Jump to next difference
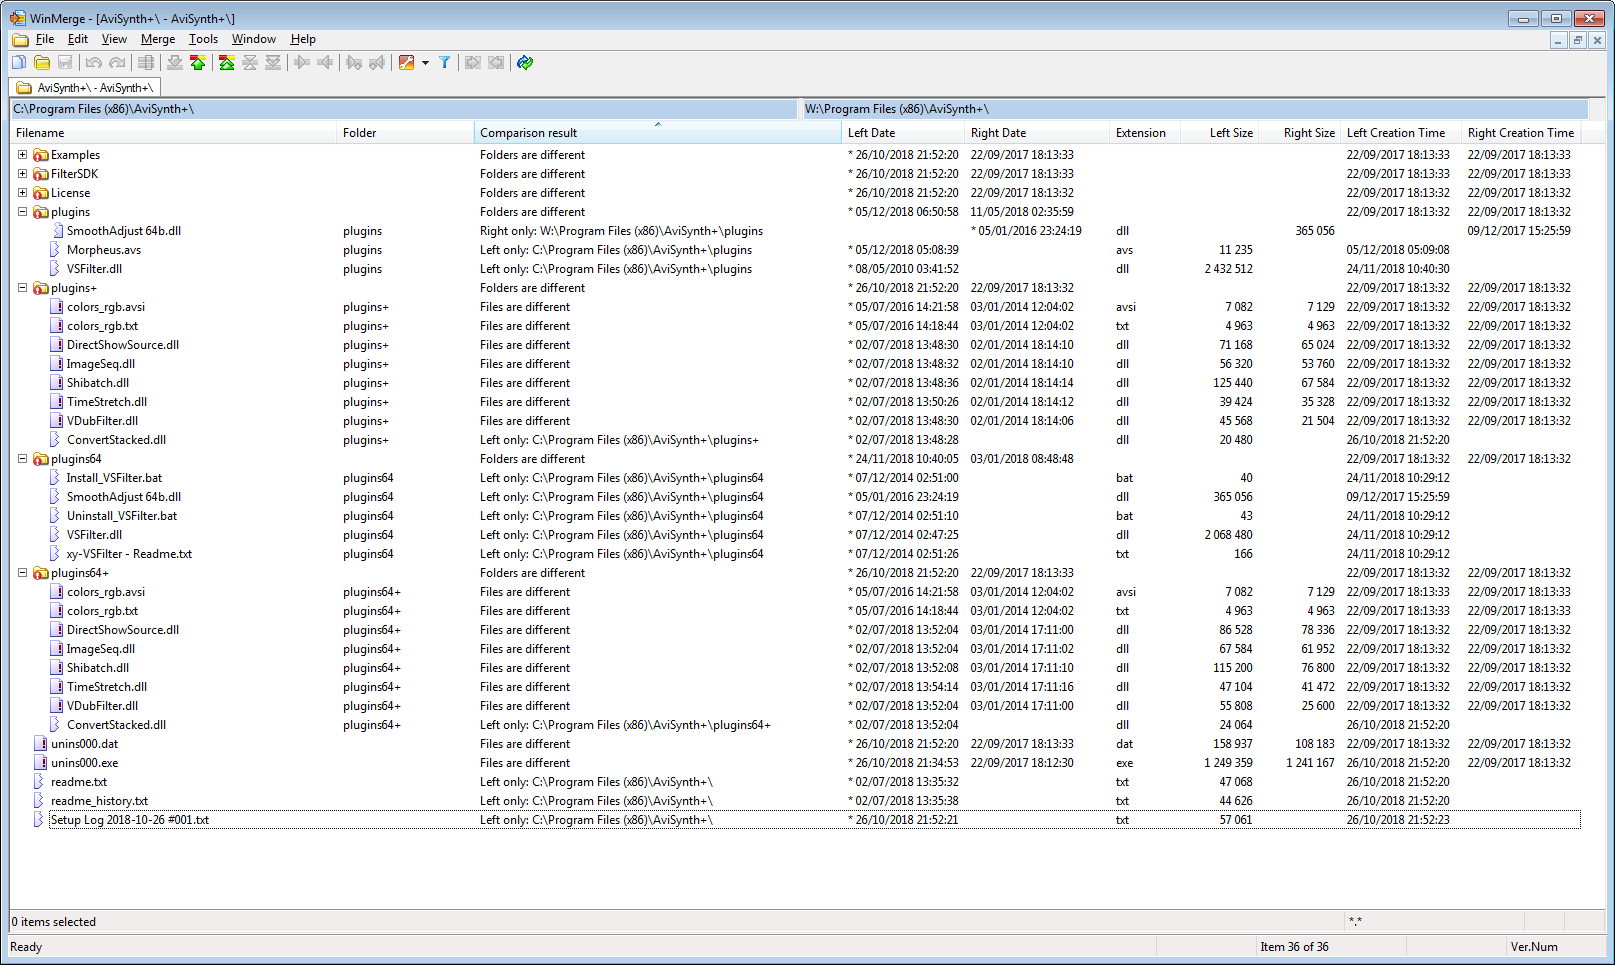The image size is (1615, 965). tap(175, 63)
